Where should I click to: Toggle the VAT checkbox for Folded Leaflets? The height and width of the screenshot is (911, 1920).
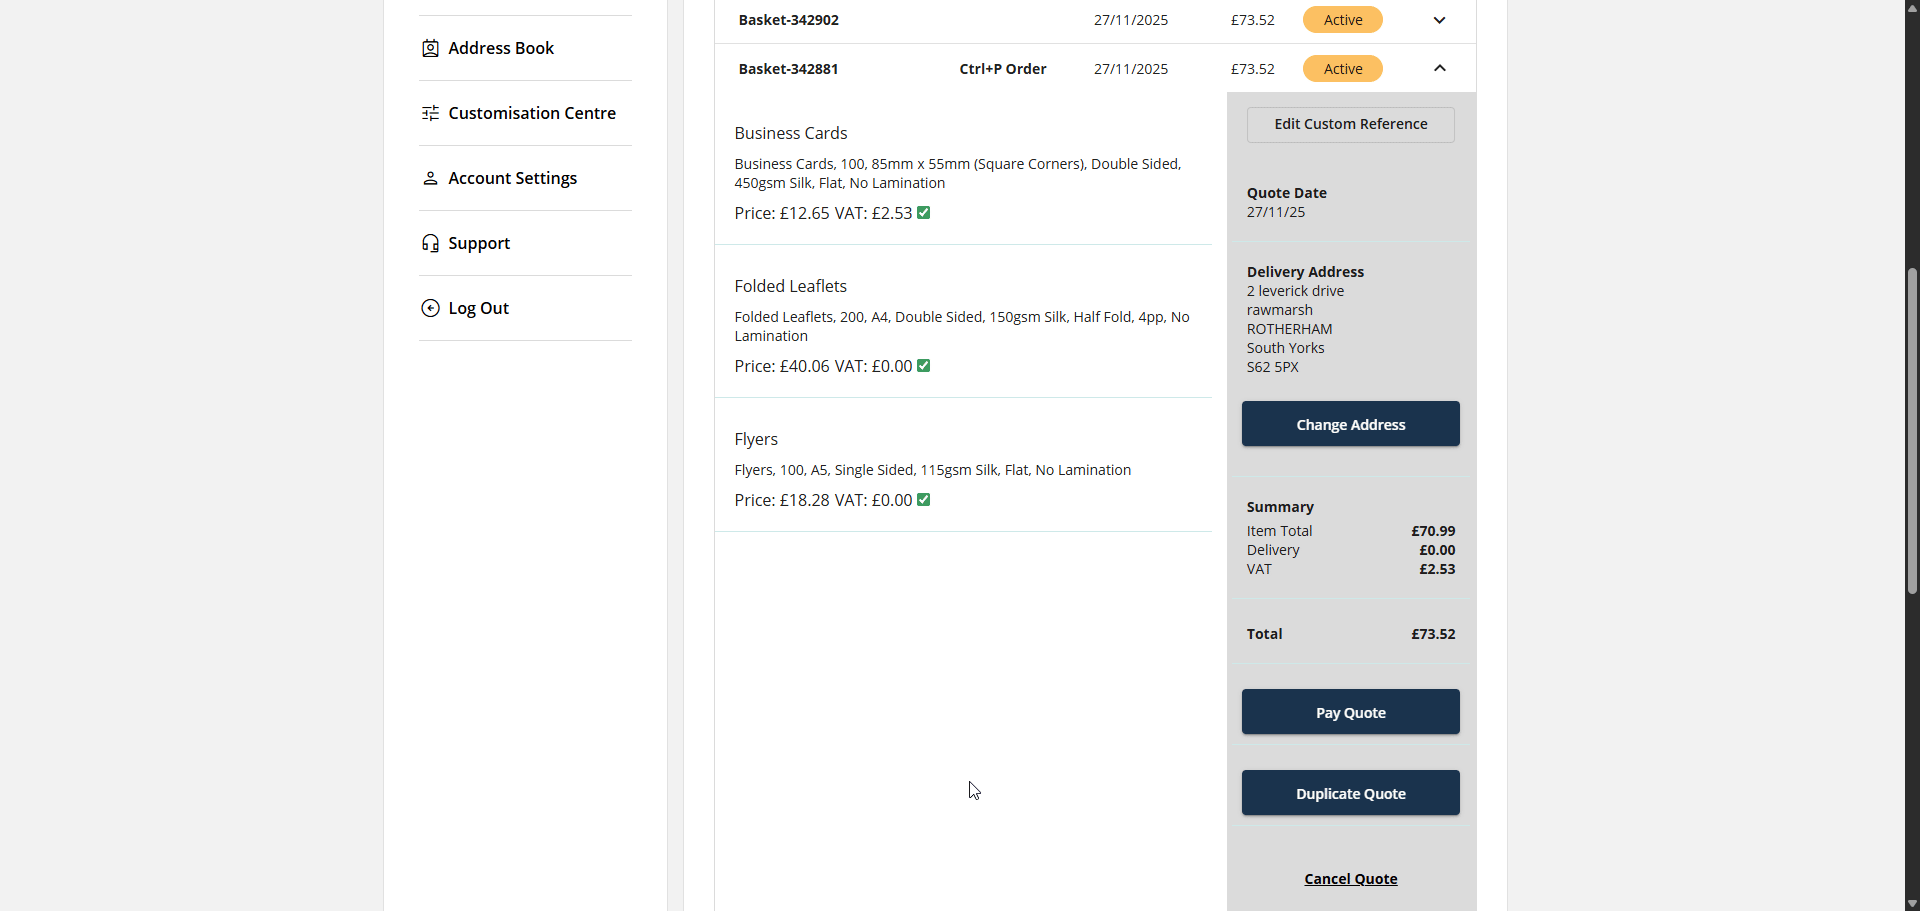click(923, 365)
